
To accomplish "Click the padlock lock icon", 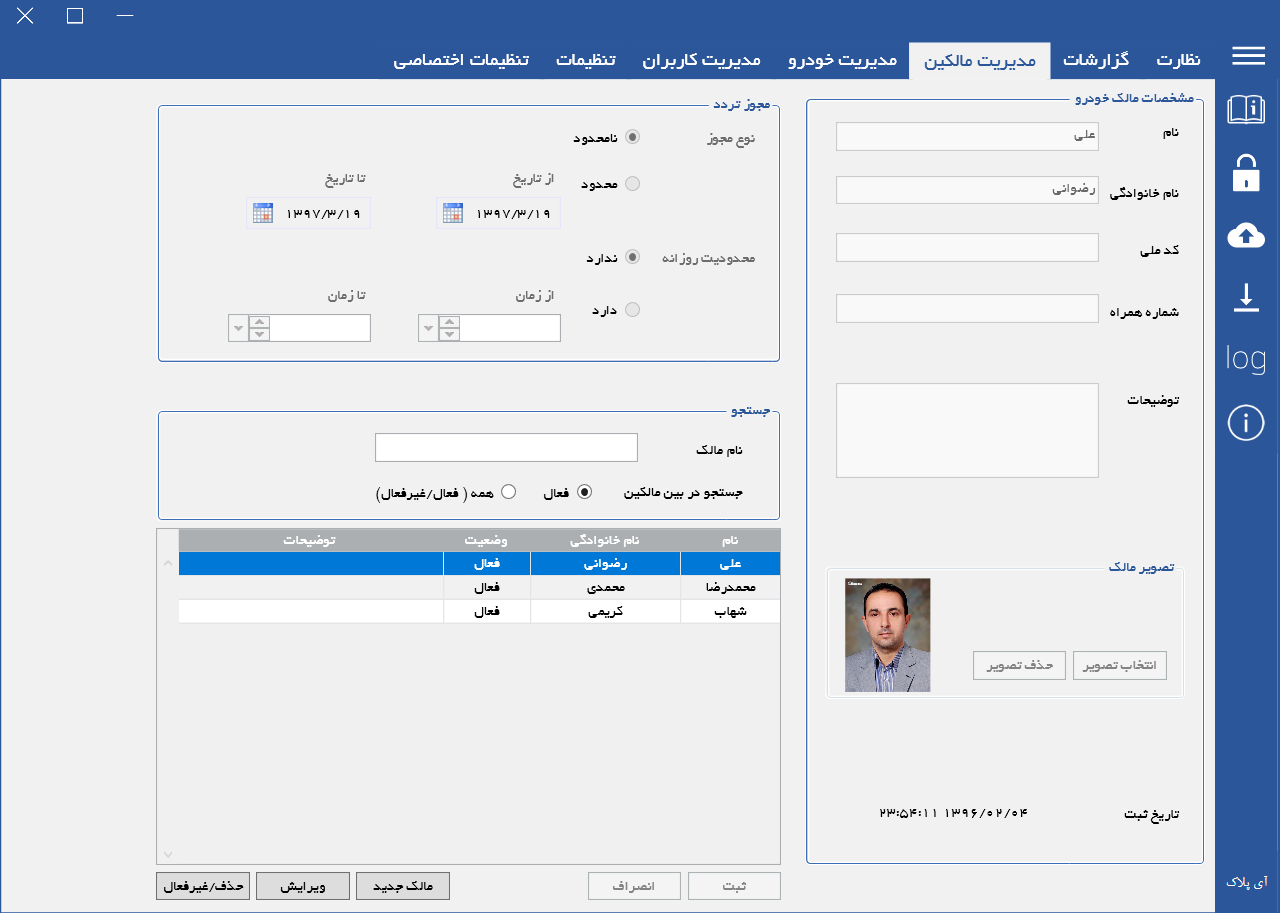I will click(1246, 172).
